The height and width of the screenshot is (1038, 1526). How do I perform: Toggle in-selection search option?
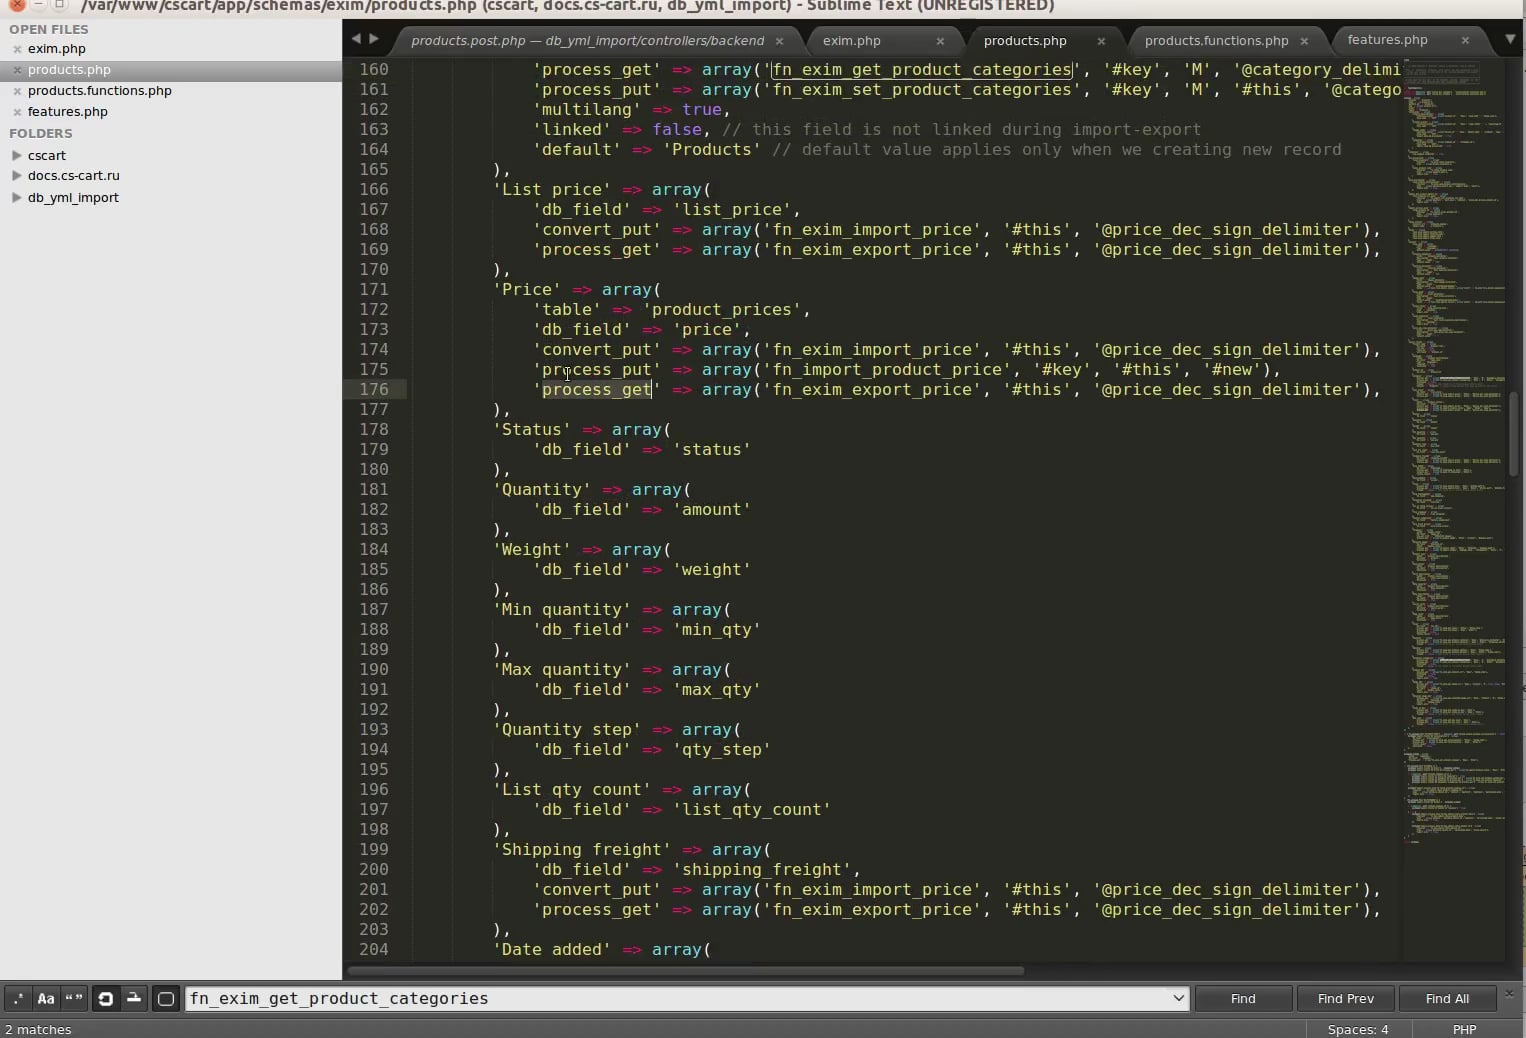133,998
